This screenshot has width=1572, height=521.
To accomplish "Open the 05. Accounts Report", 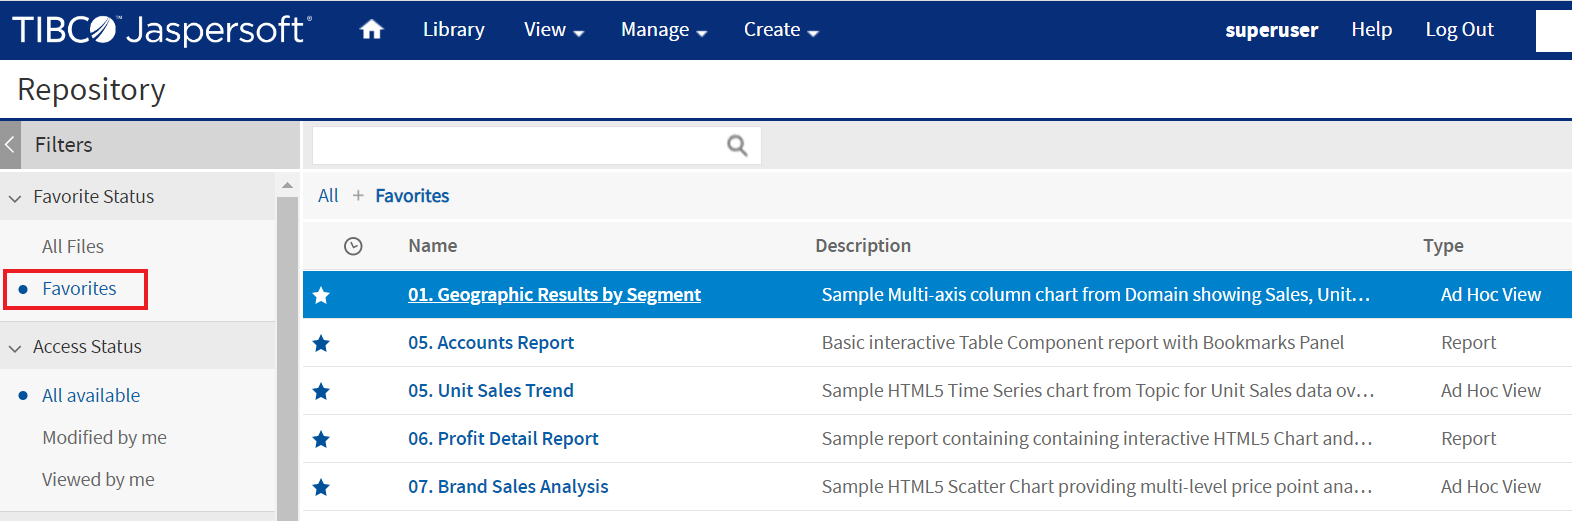I will [x=491, y=343].
